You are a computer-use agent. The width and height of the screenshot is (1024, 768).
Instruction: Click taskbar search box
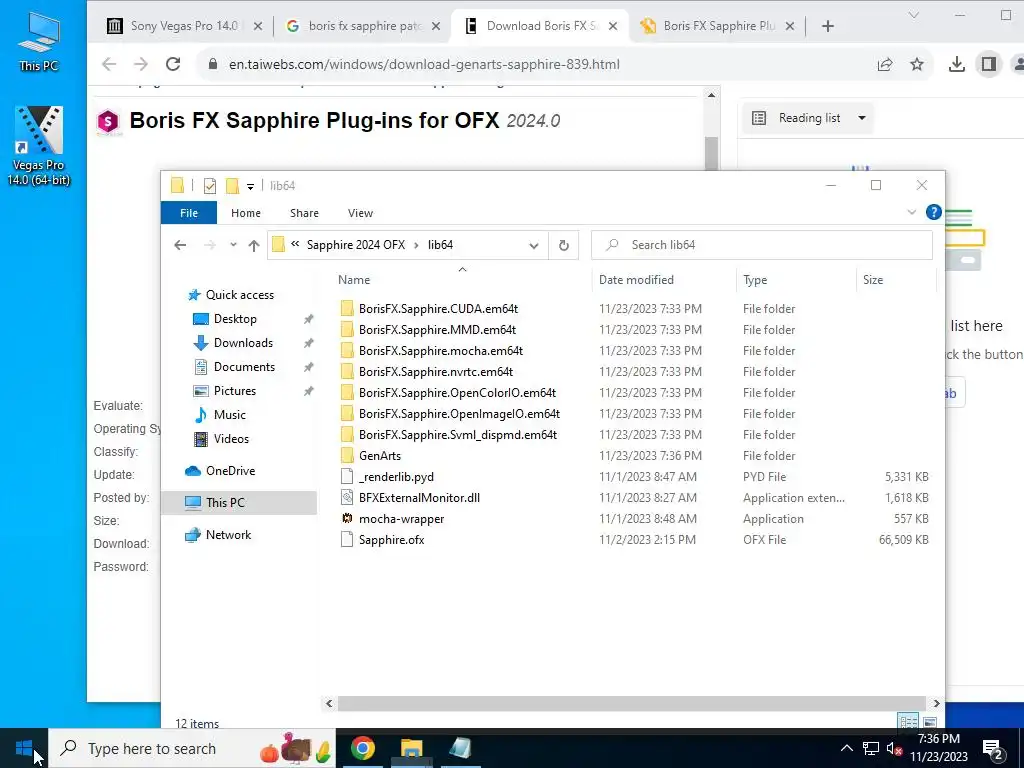tap(192, 748)
